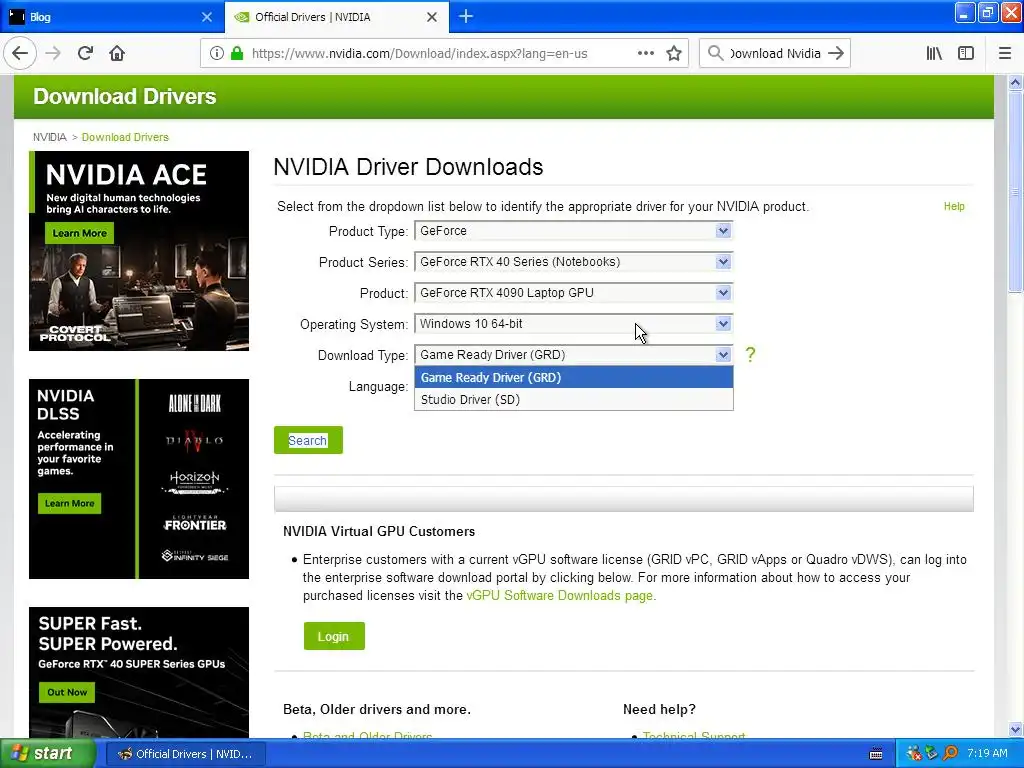Click the Login button

(x=334, y=636)
